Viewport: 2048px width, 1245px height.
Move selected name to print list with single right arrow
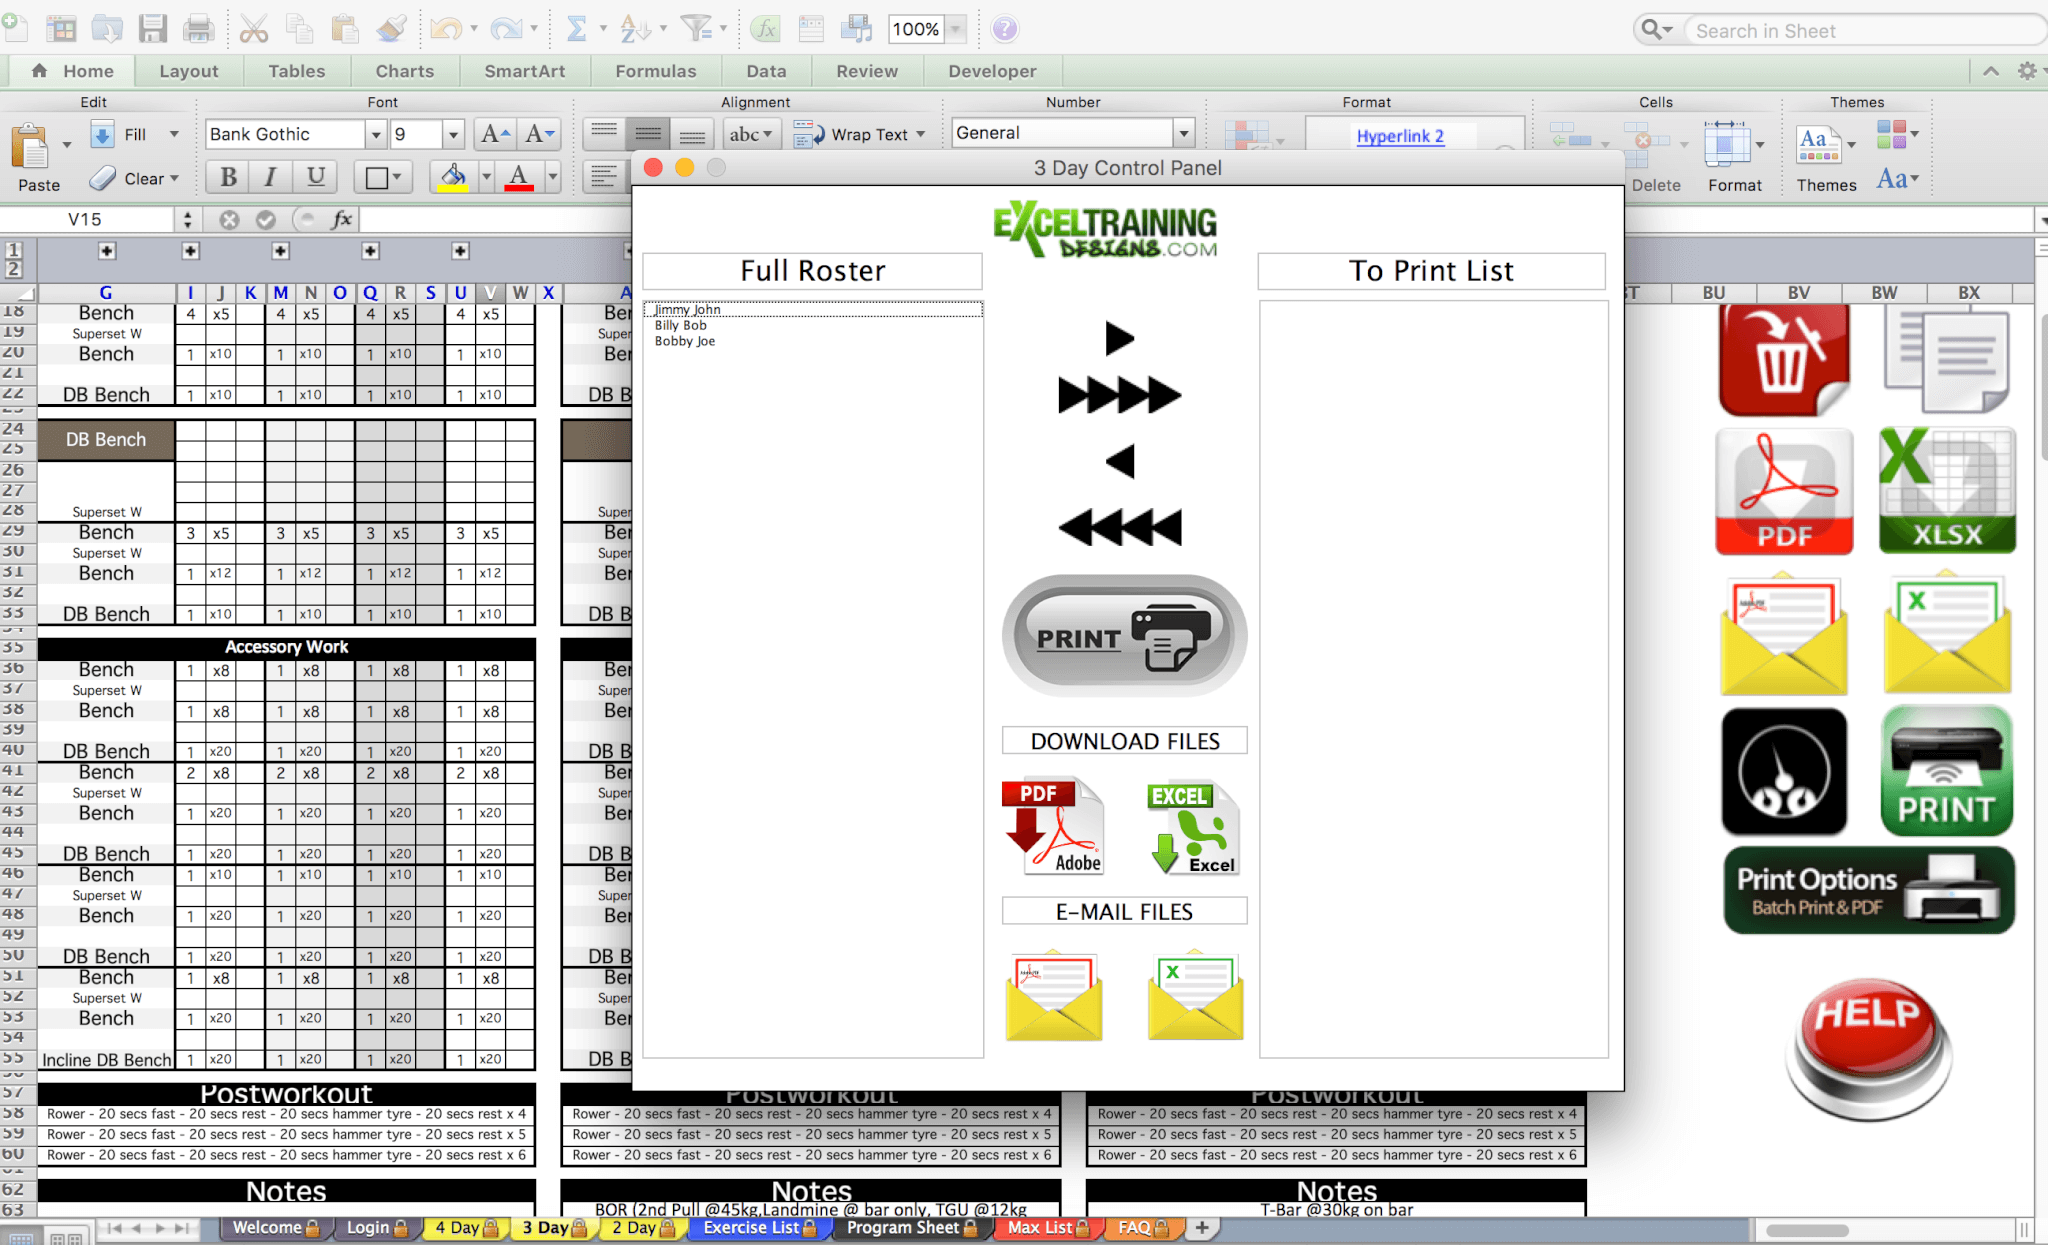1119,339
